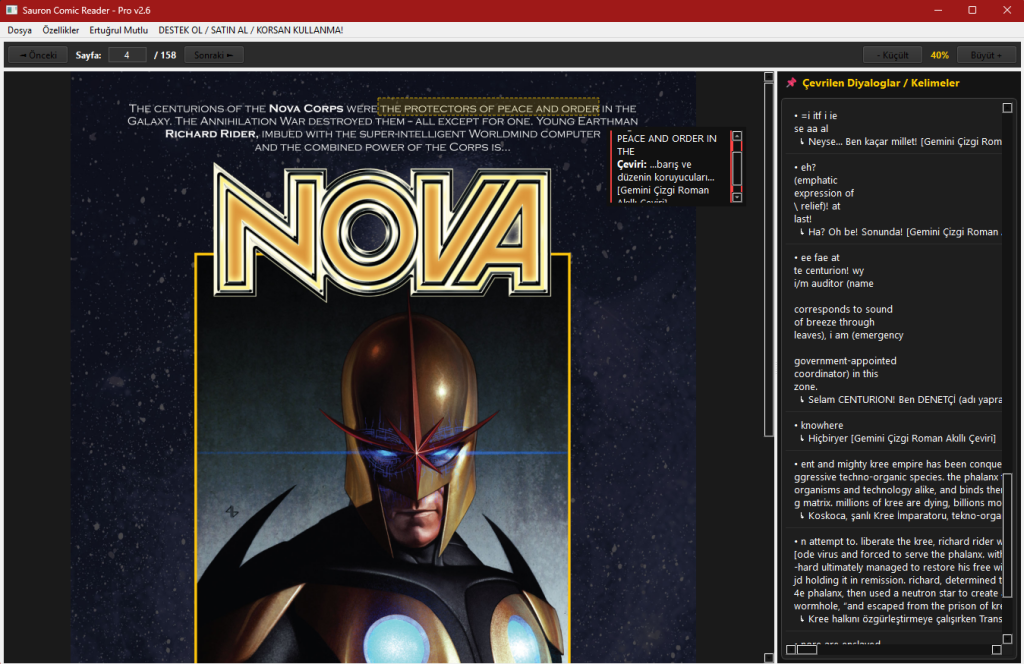Click dialogue panel horizontal scroll right arrow

[997, 650]
